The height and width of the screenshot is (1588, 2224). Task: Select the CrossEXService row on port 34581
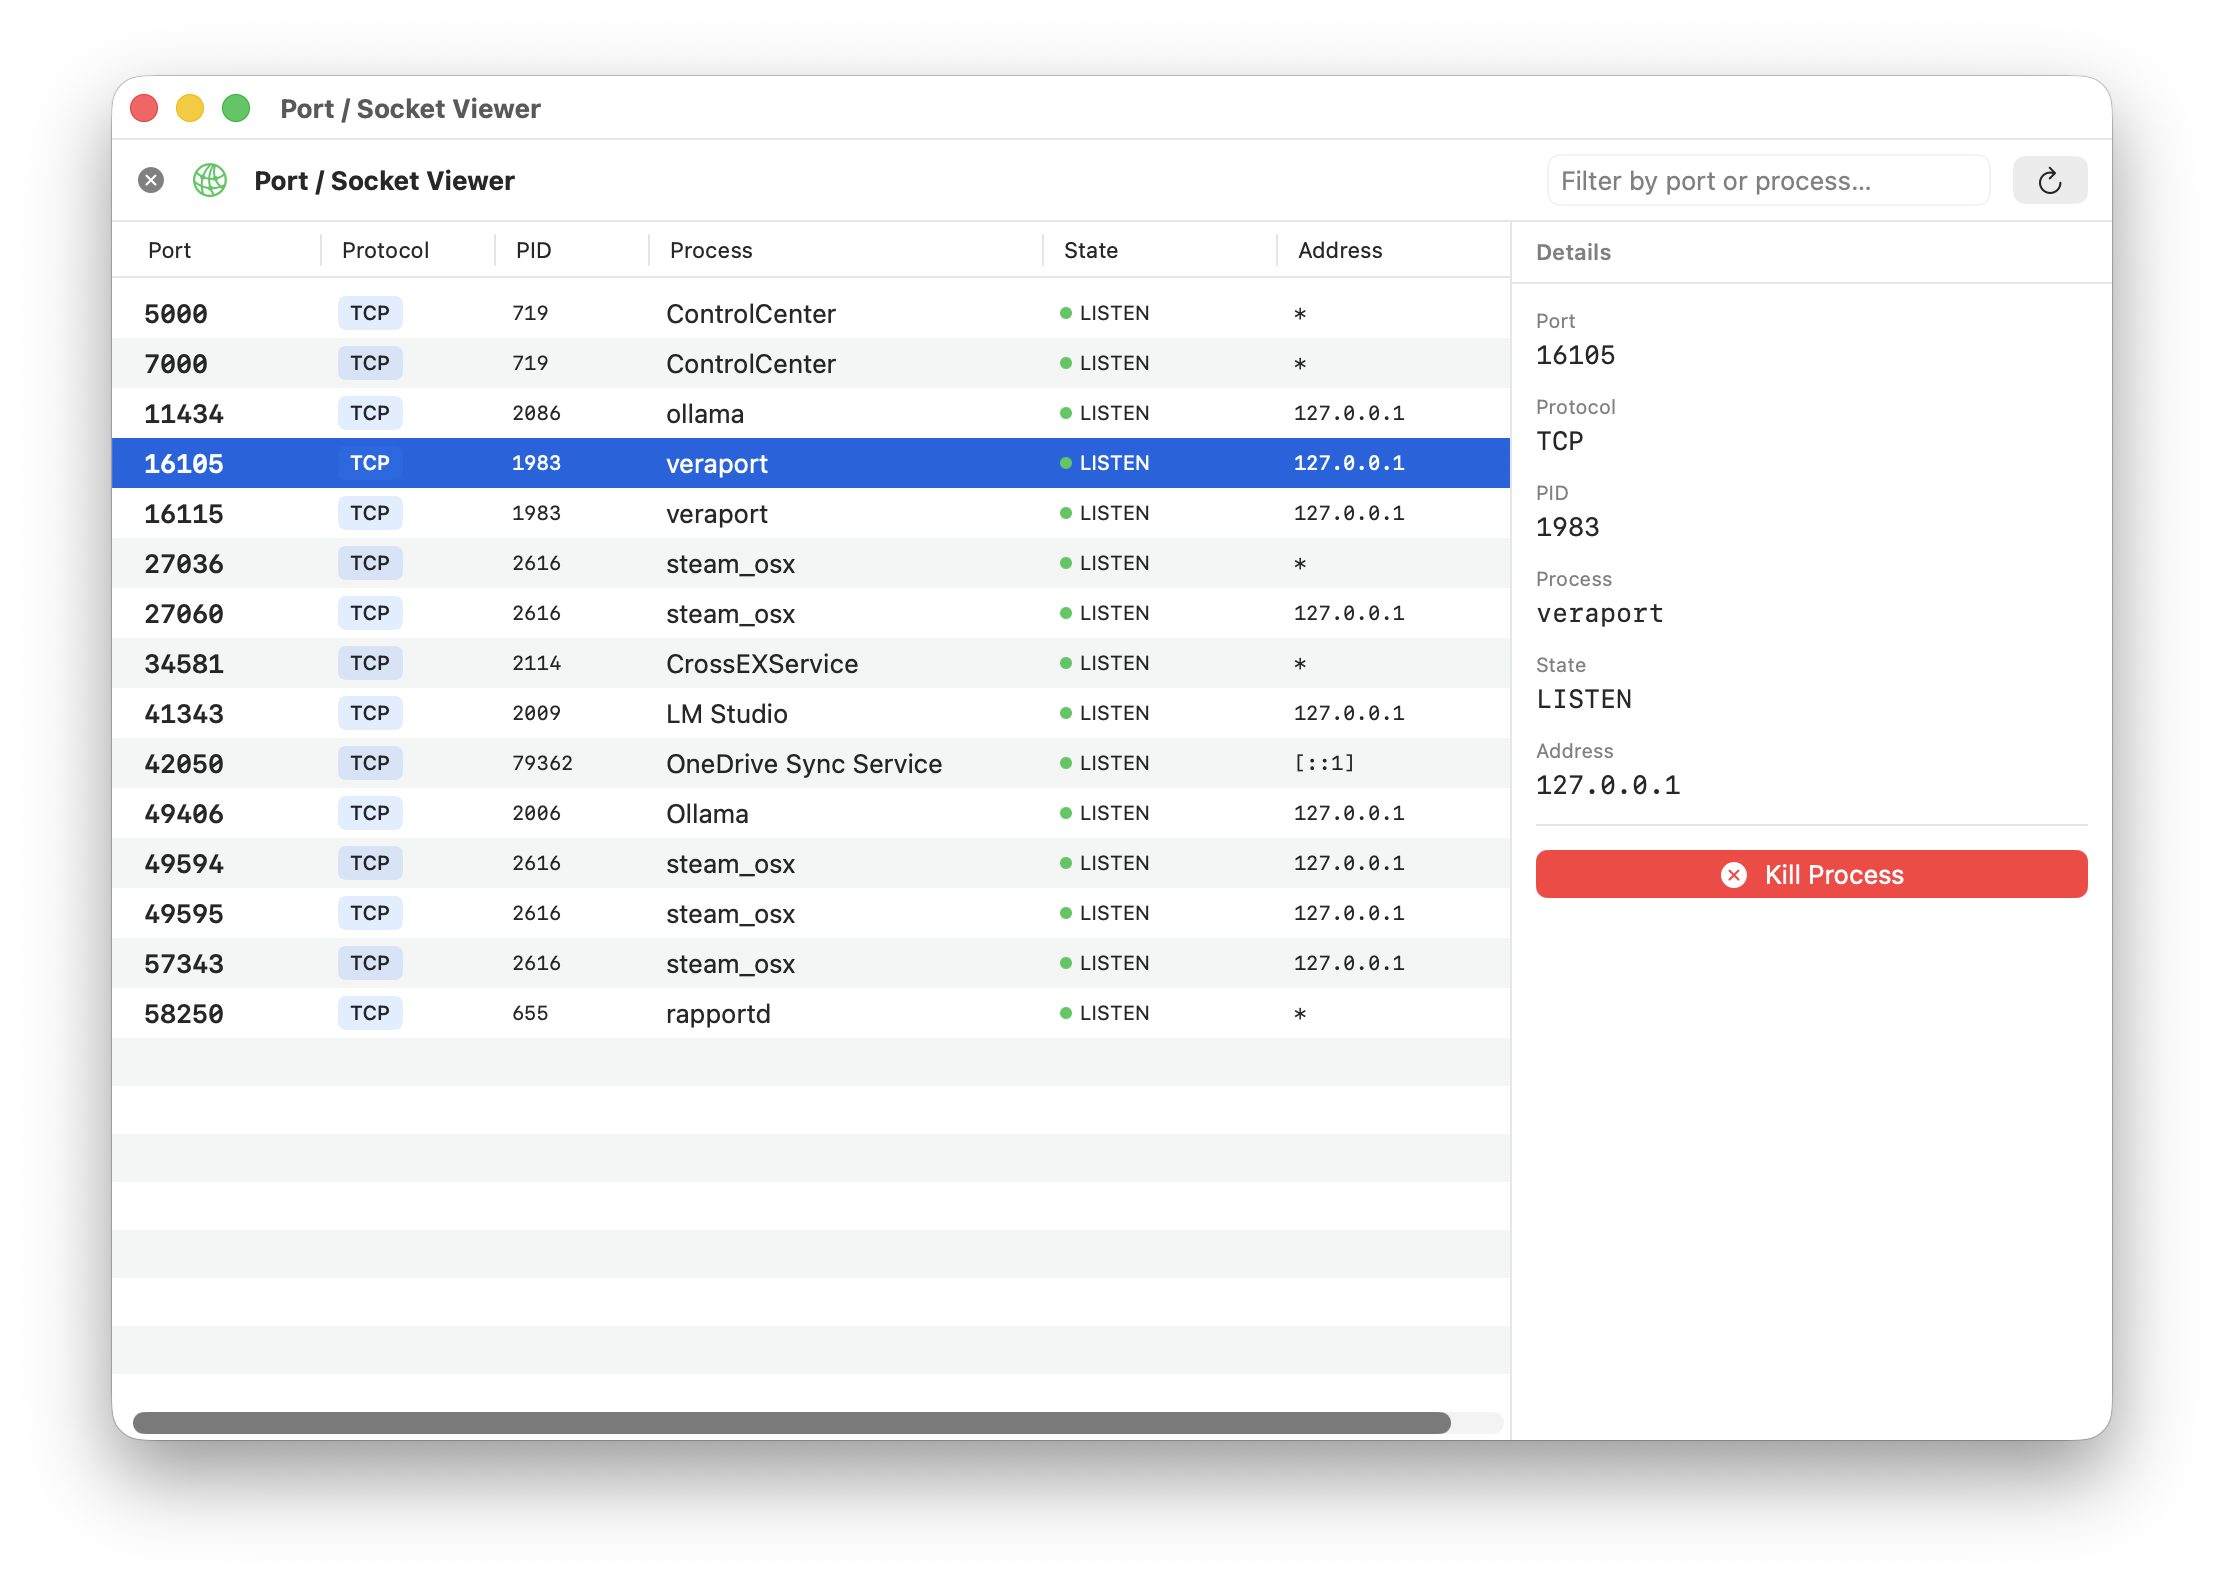tap(811, 663)
